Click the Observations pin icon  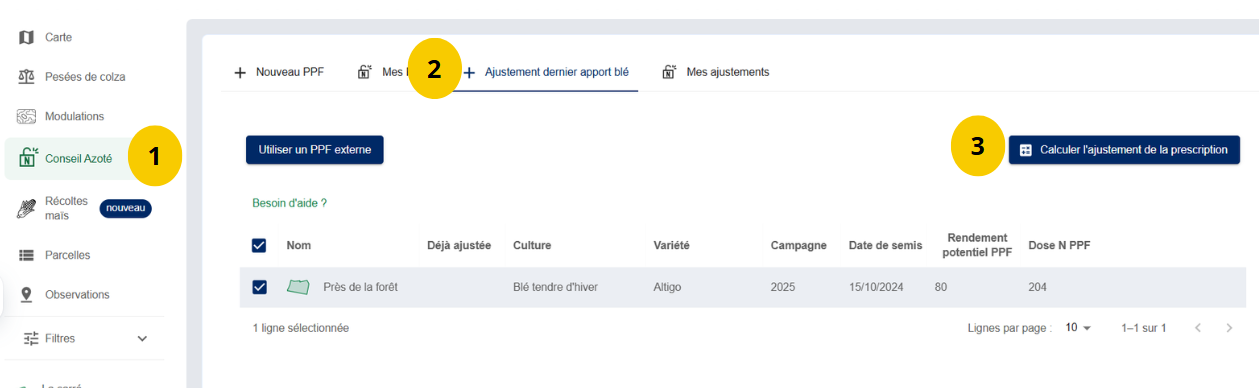pos(27,295)
